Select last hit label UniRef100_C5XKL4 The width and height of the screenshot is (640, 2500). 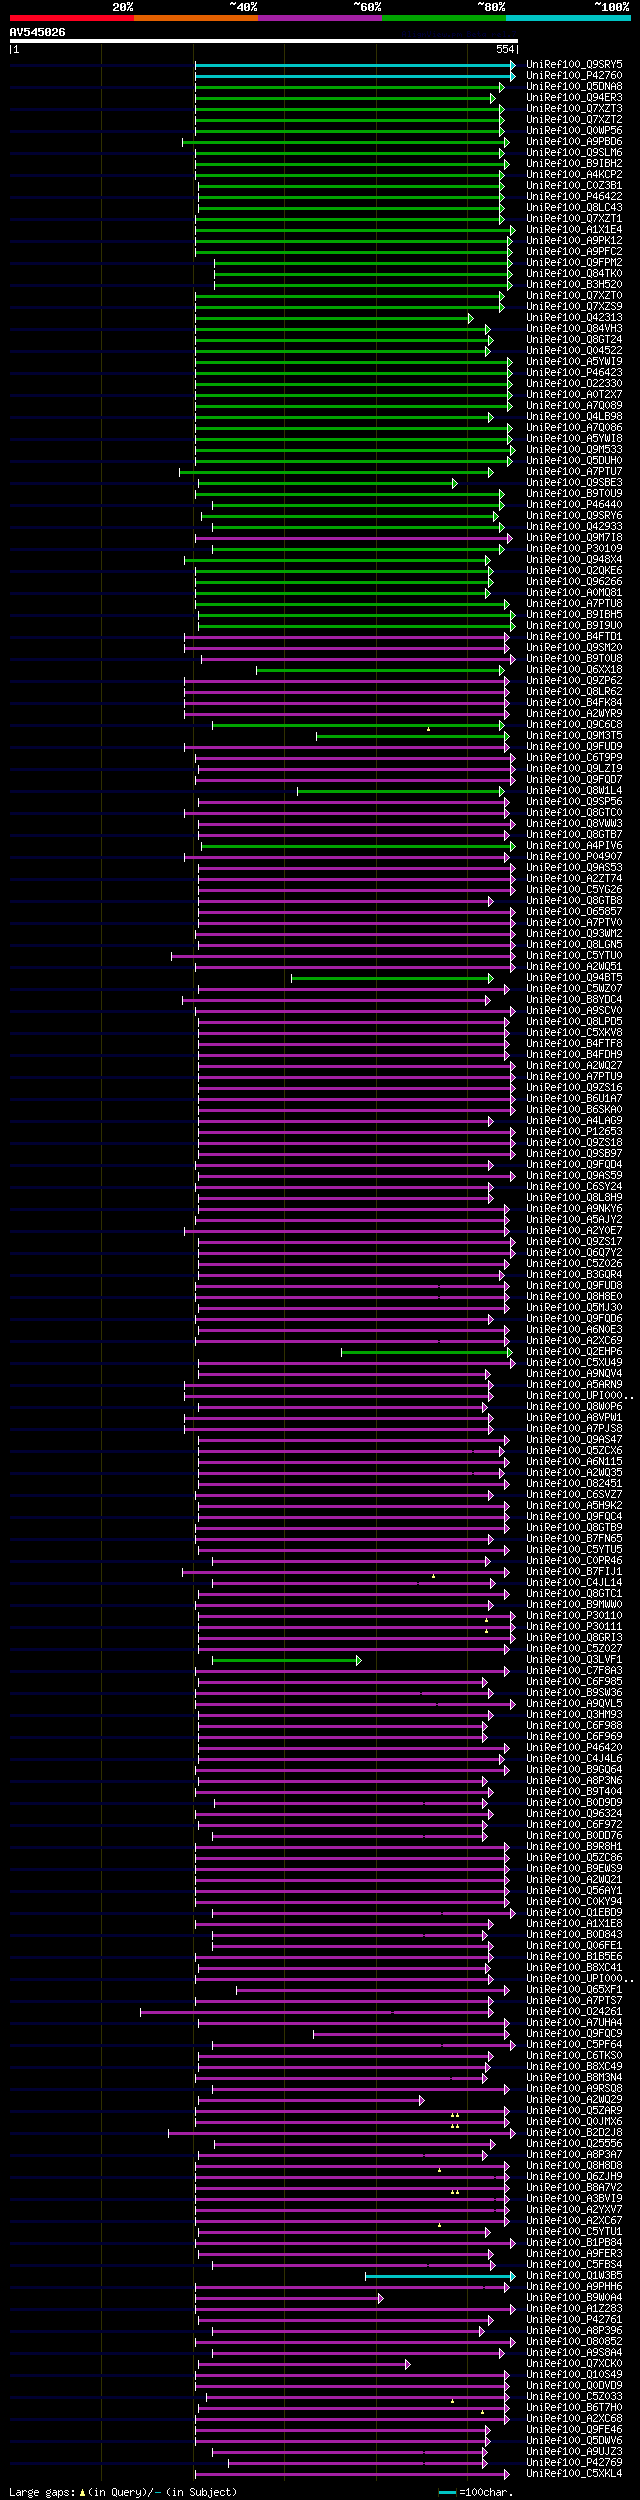point(574,2473)
